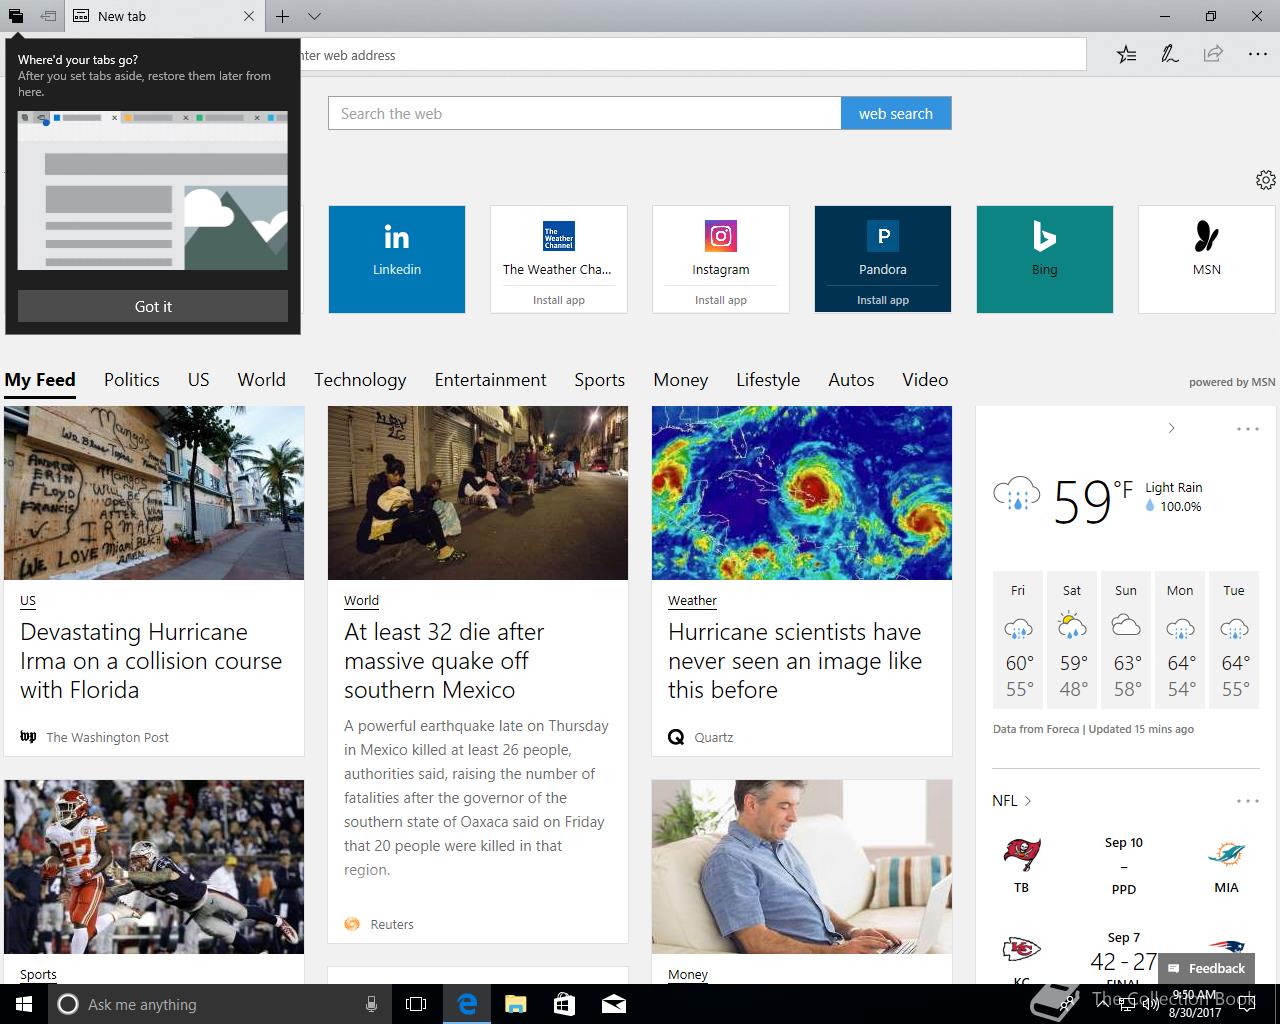Click the Cortana microphone icon

pos(371,1004)
